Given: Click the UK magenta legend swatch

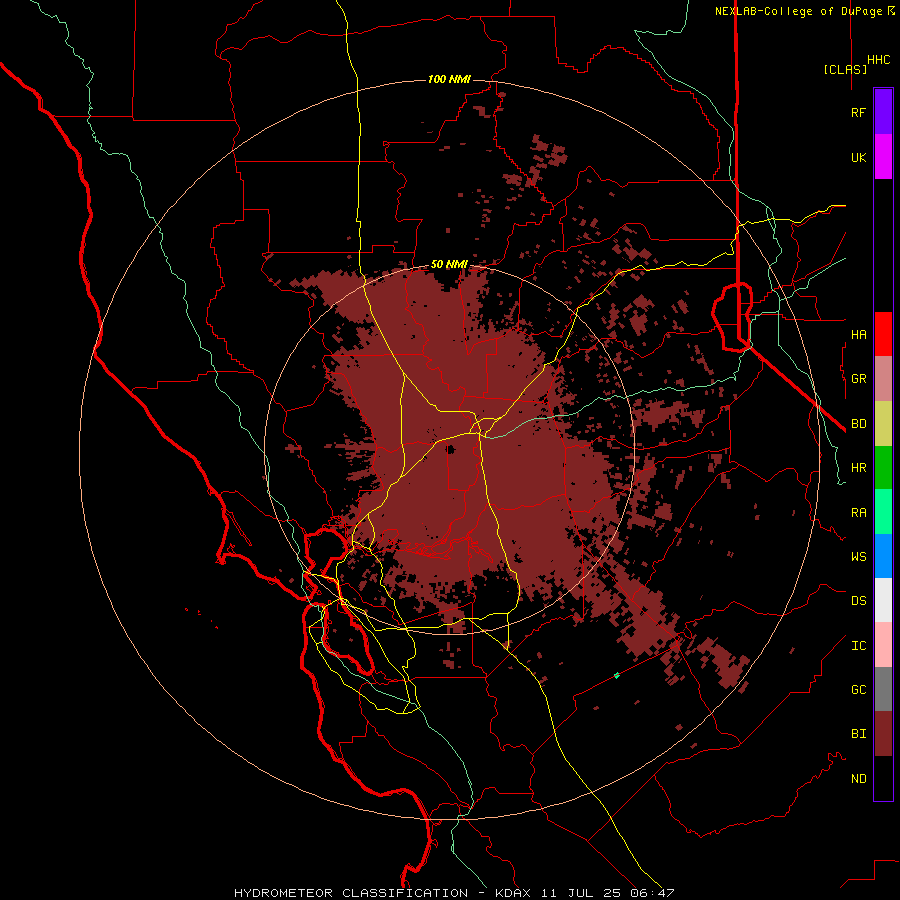Looking at the screenshot, I should tap(883, 157).
